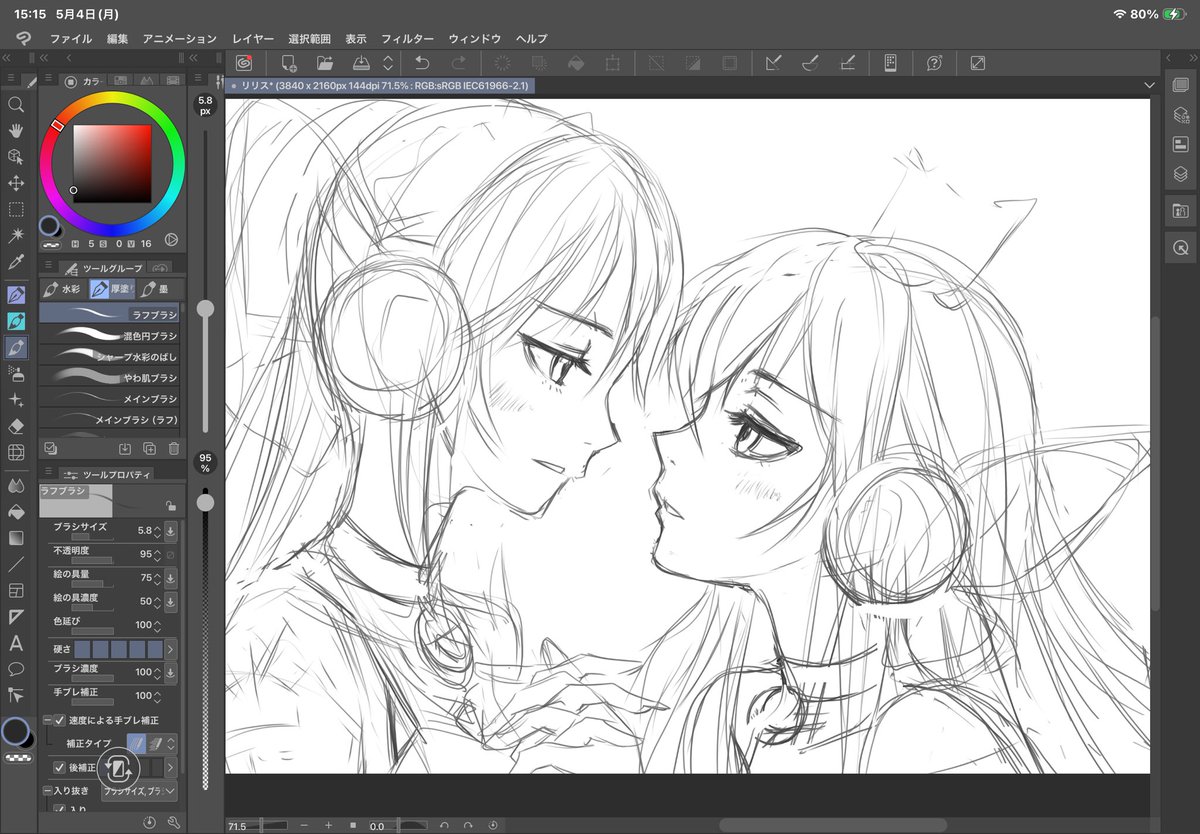Click the delete sub tool trash icon
Viewport: 1200px width, 834px height.
pos(174,449)
